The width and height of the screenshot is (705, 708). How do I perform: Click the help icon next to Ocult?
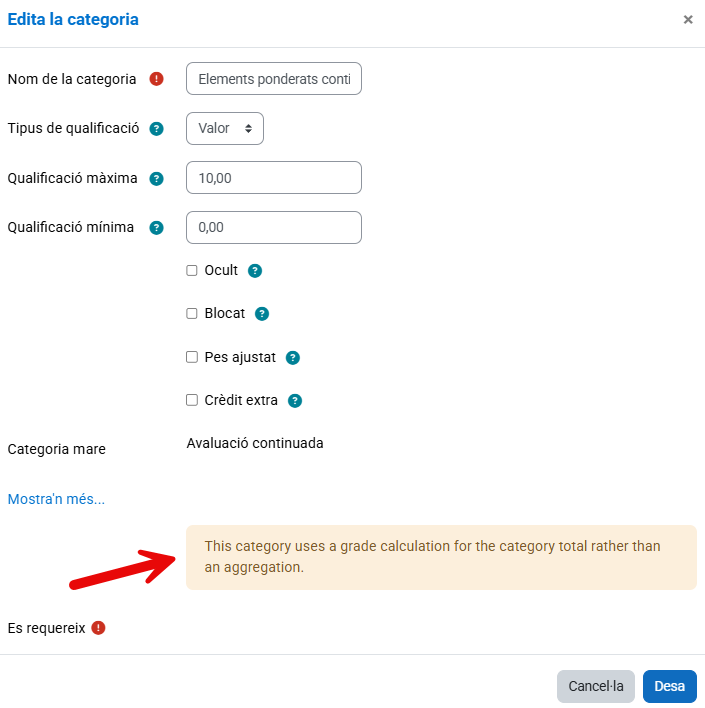point(255,271)
